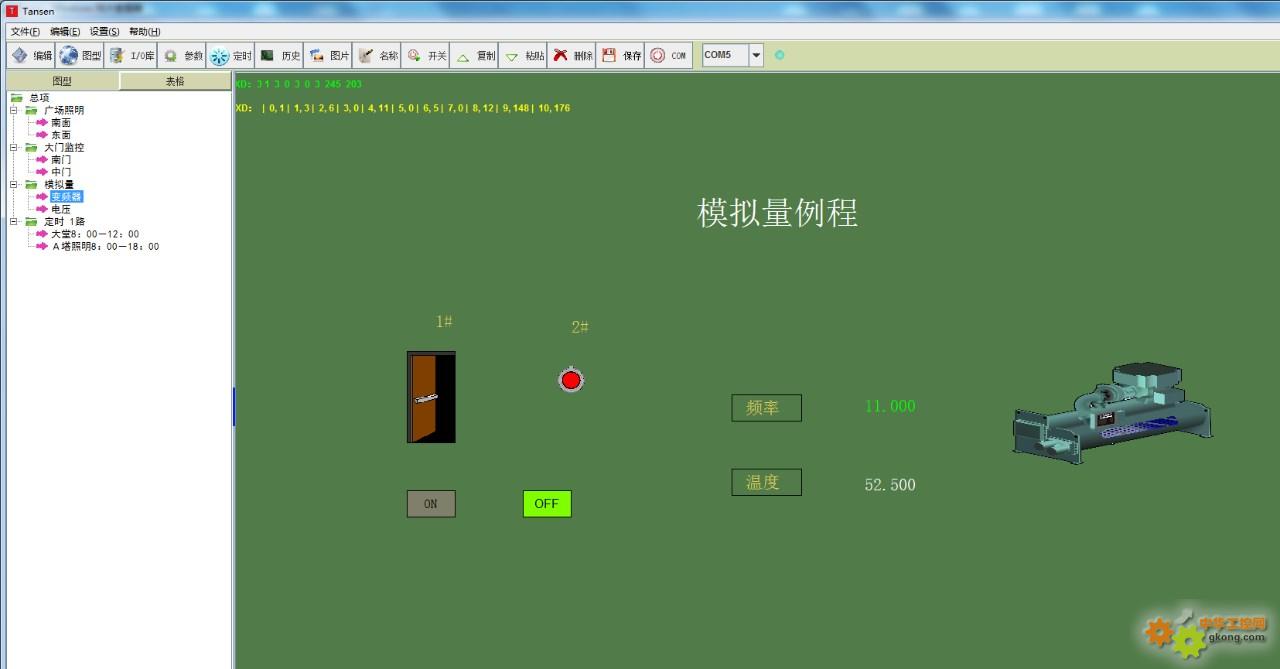This screenshot has width=1280, height=669.
Task: Click the 2# label
Action: click(x=580, y=327)
